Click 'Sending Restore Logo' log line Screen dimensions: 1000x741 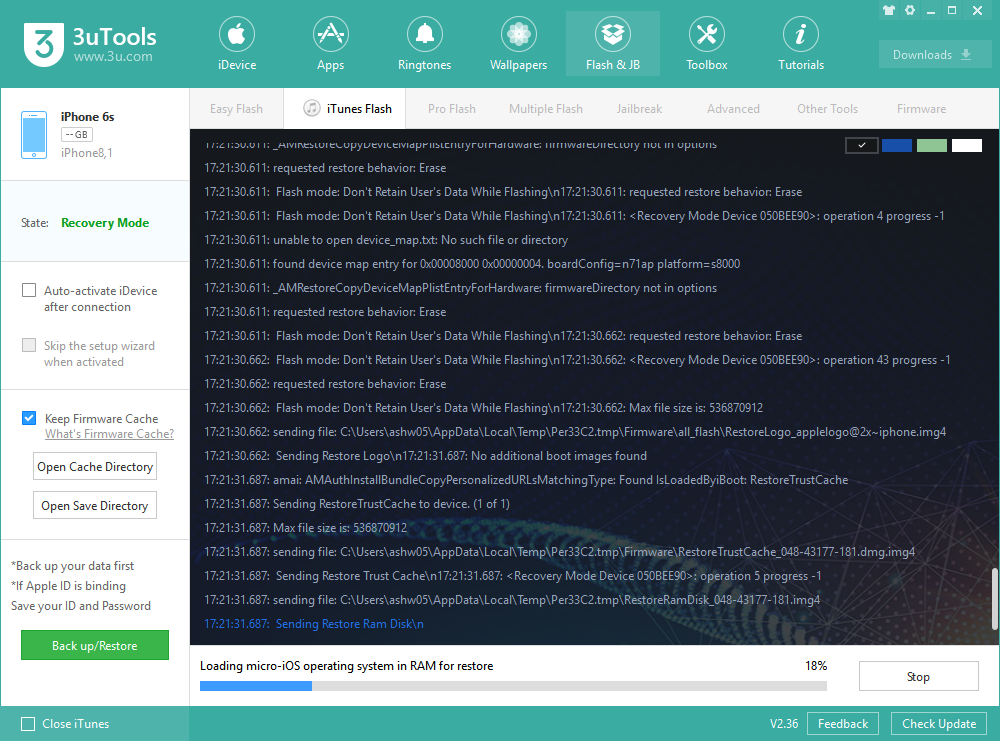425,456
